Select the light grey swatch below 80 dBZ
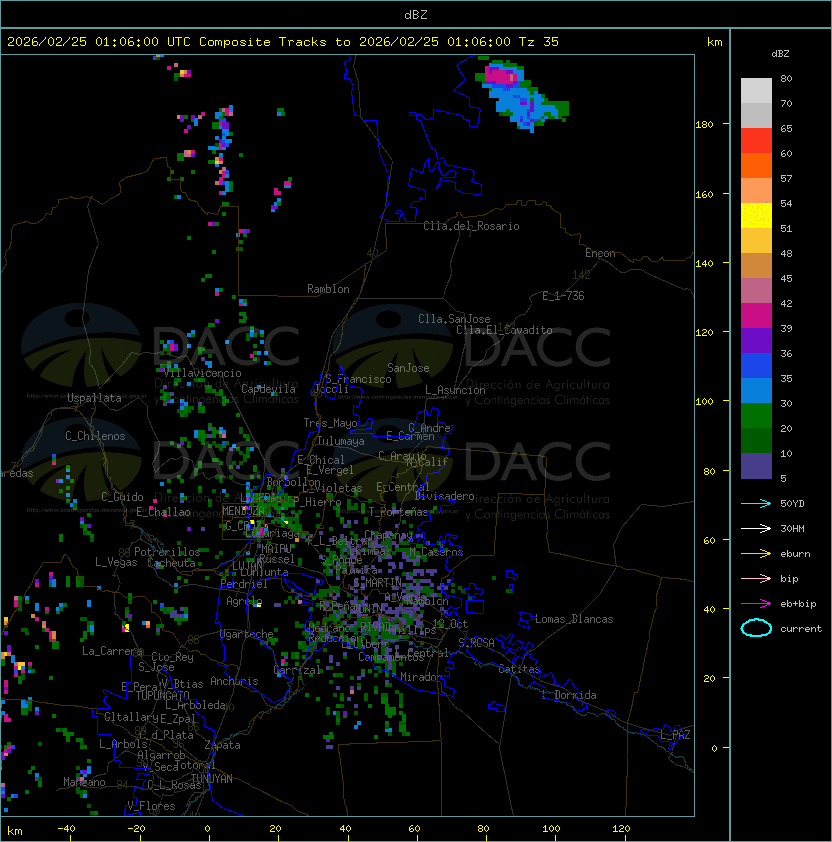The height and width of the screenshot is (842, 832). pyautogui.click(x=756, y=91)
